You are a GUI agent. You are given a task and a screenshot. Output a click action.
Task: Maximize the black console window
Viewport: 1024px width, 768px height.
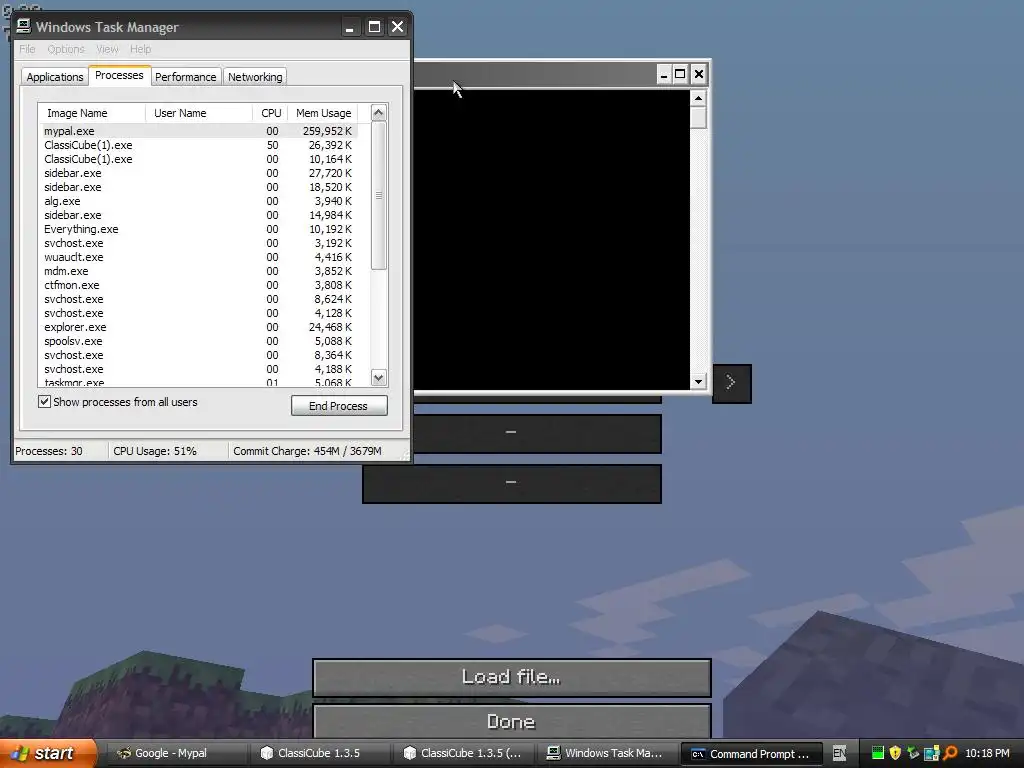click(680, 74)
